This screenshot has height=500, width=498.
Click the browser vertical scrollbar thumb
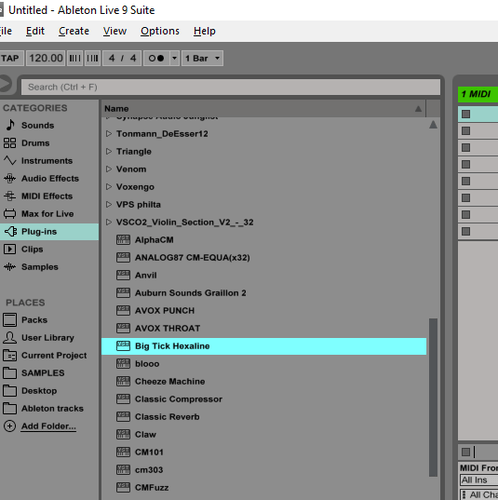pyautogui.click(x=433, y=397)
